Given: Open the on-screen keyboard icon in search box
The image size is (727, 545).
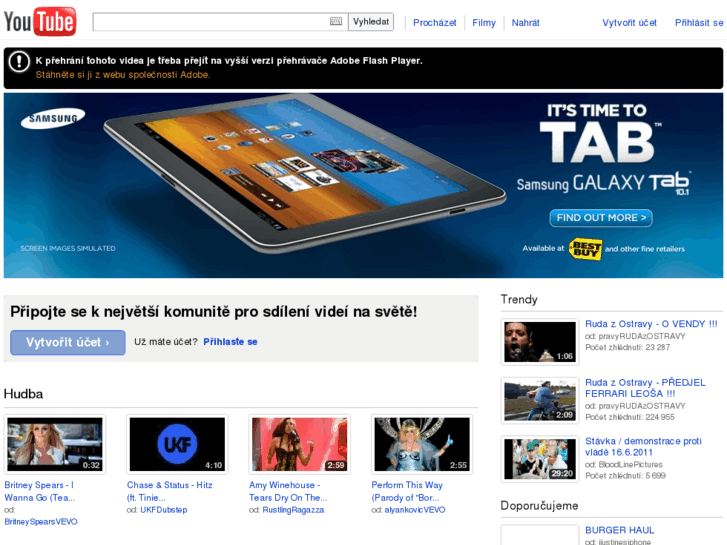Looking at the screenshot, I should [x=336, y=21].
